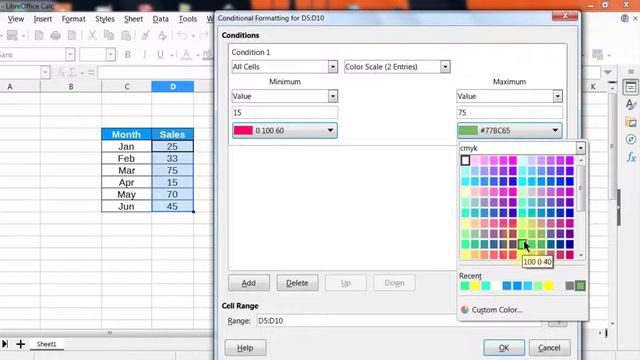Click cell containing Mar

(127, 170)
